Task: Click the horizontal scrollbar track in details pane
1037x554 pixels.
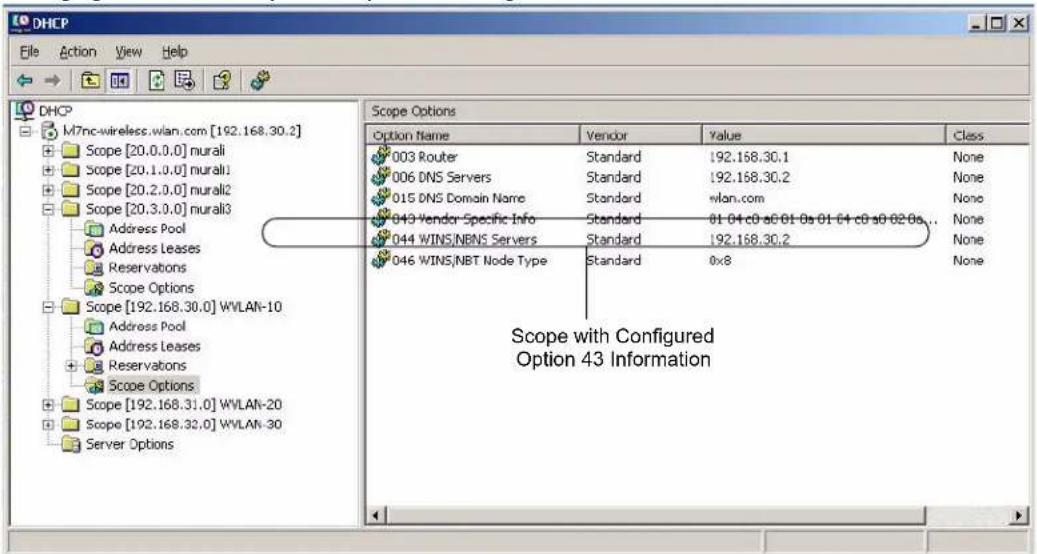Action: pyautogui.click(x=968, y=515)
